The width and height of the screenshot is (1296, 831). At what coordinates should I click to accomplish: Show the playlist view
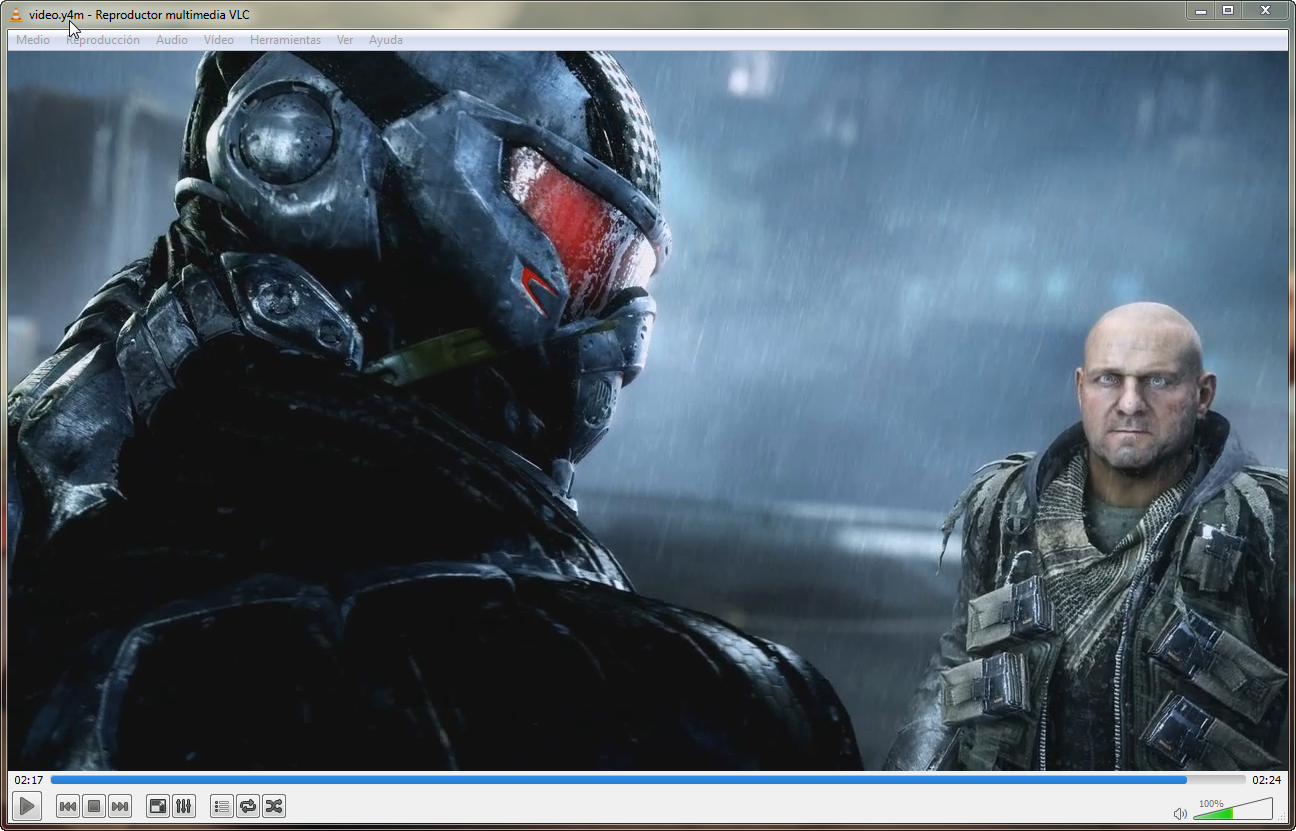[x=222, y=806]
